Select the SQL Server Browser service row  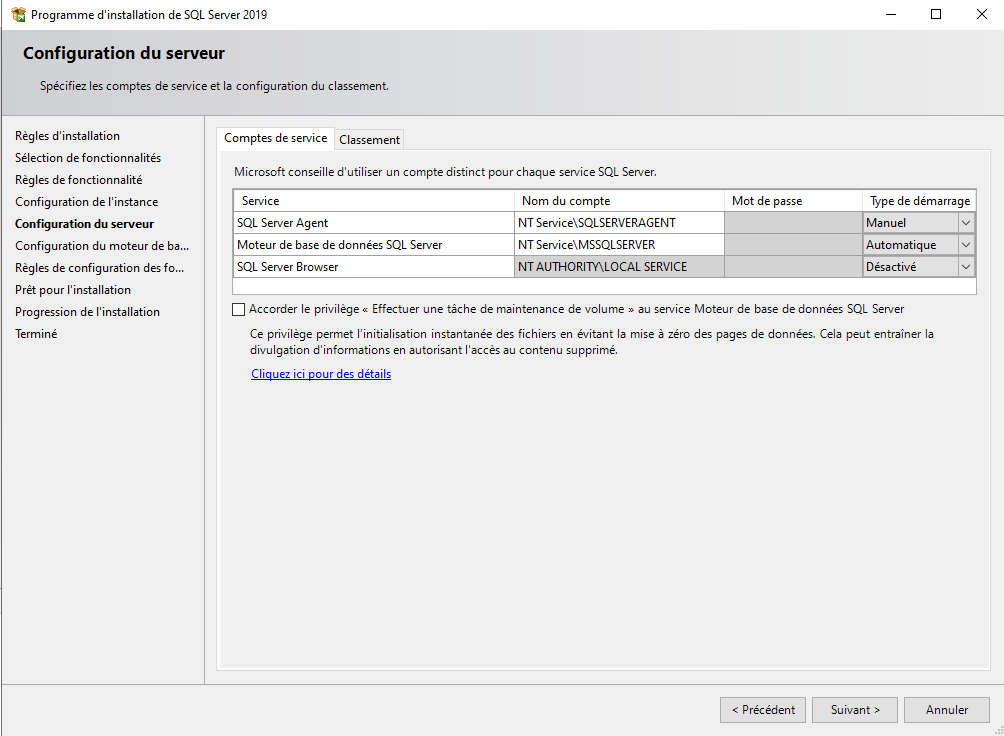coord(373,267)
